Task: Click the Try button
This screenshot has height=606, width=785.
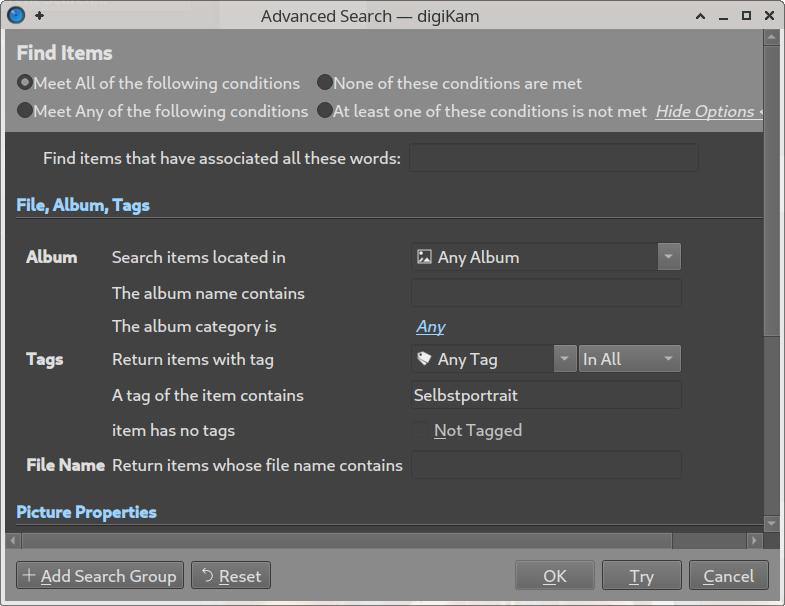Action: tap(641, 575)
